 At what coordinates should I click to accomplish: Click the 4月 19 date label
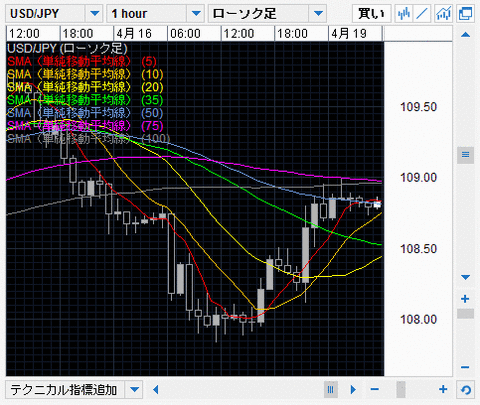click(x=349, y=34)
